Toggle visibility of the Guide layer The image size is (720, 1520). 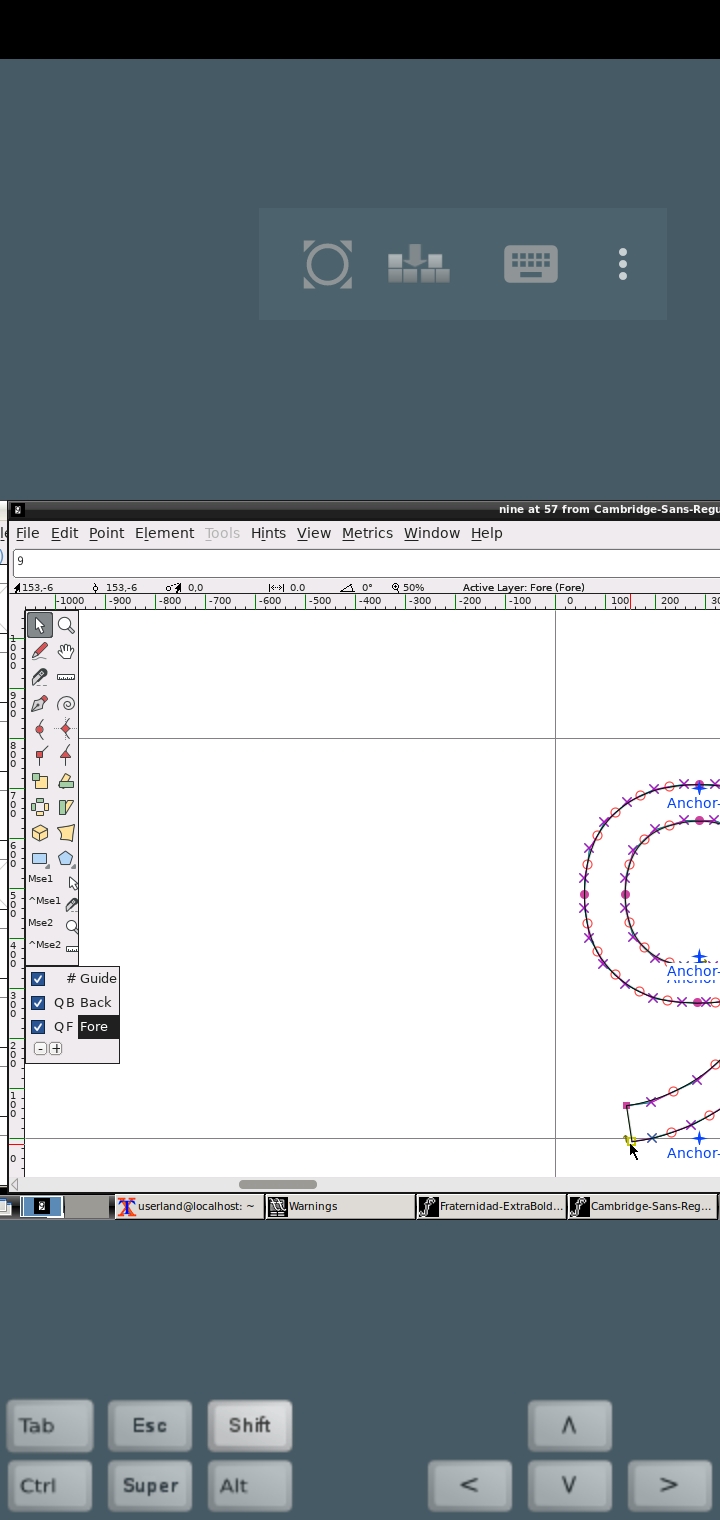(x=38, y=979)
